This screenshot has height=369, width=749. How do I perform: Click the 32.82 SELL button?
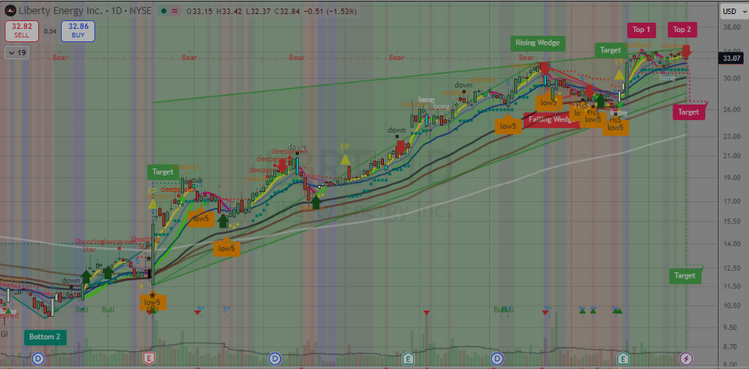[21, 31]
